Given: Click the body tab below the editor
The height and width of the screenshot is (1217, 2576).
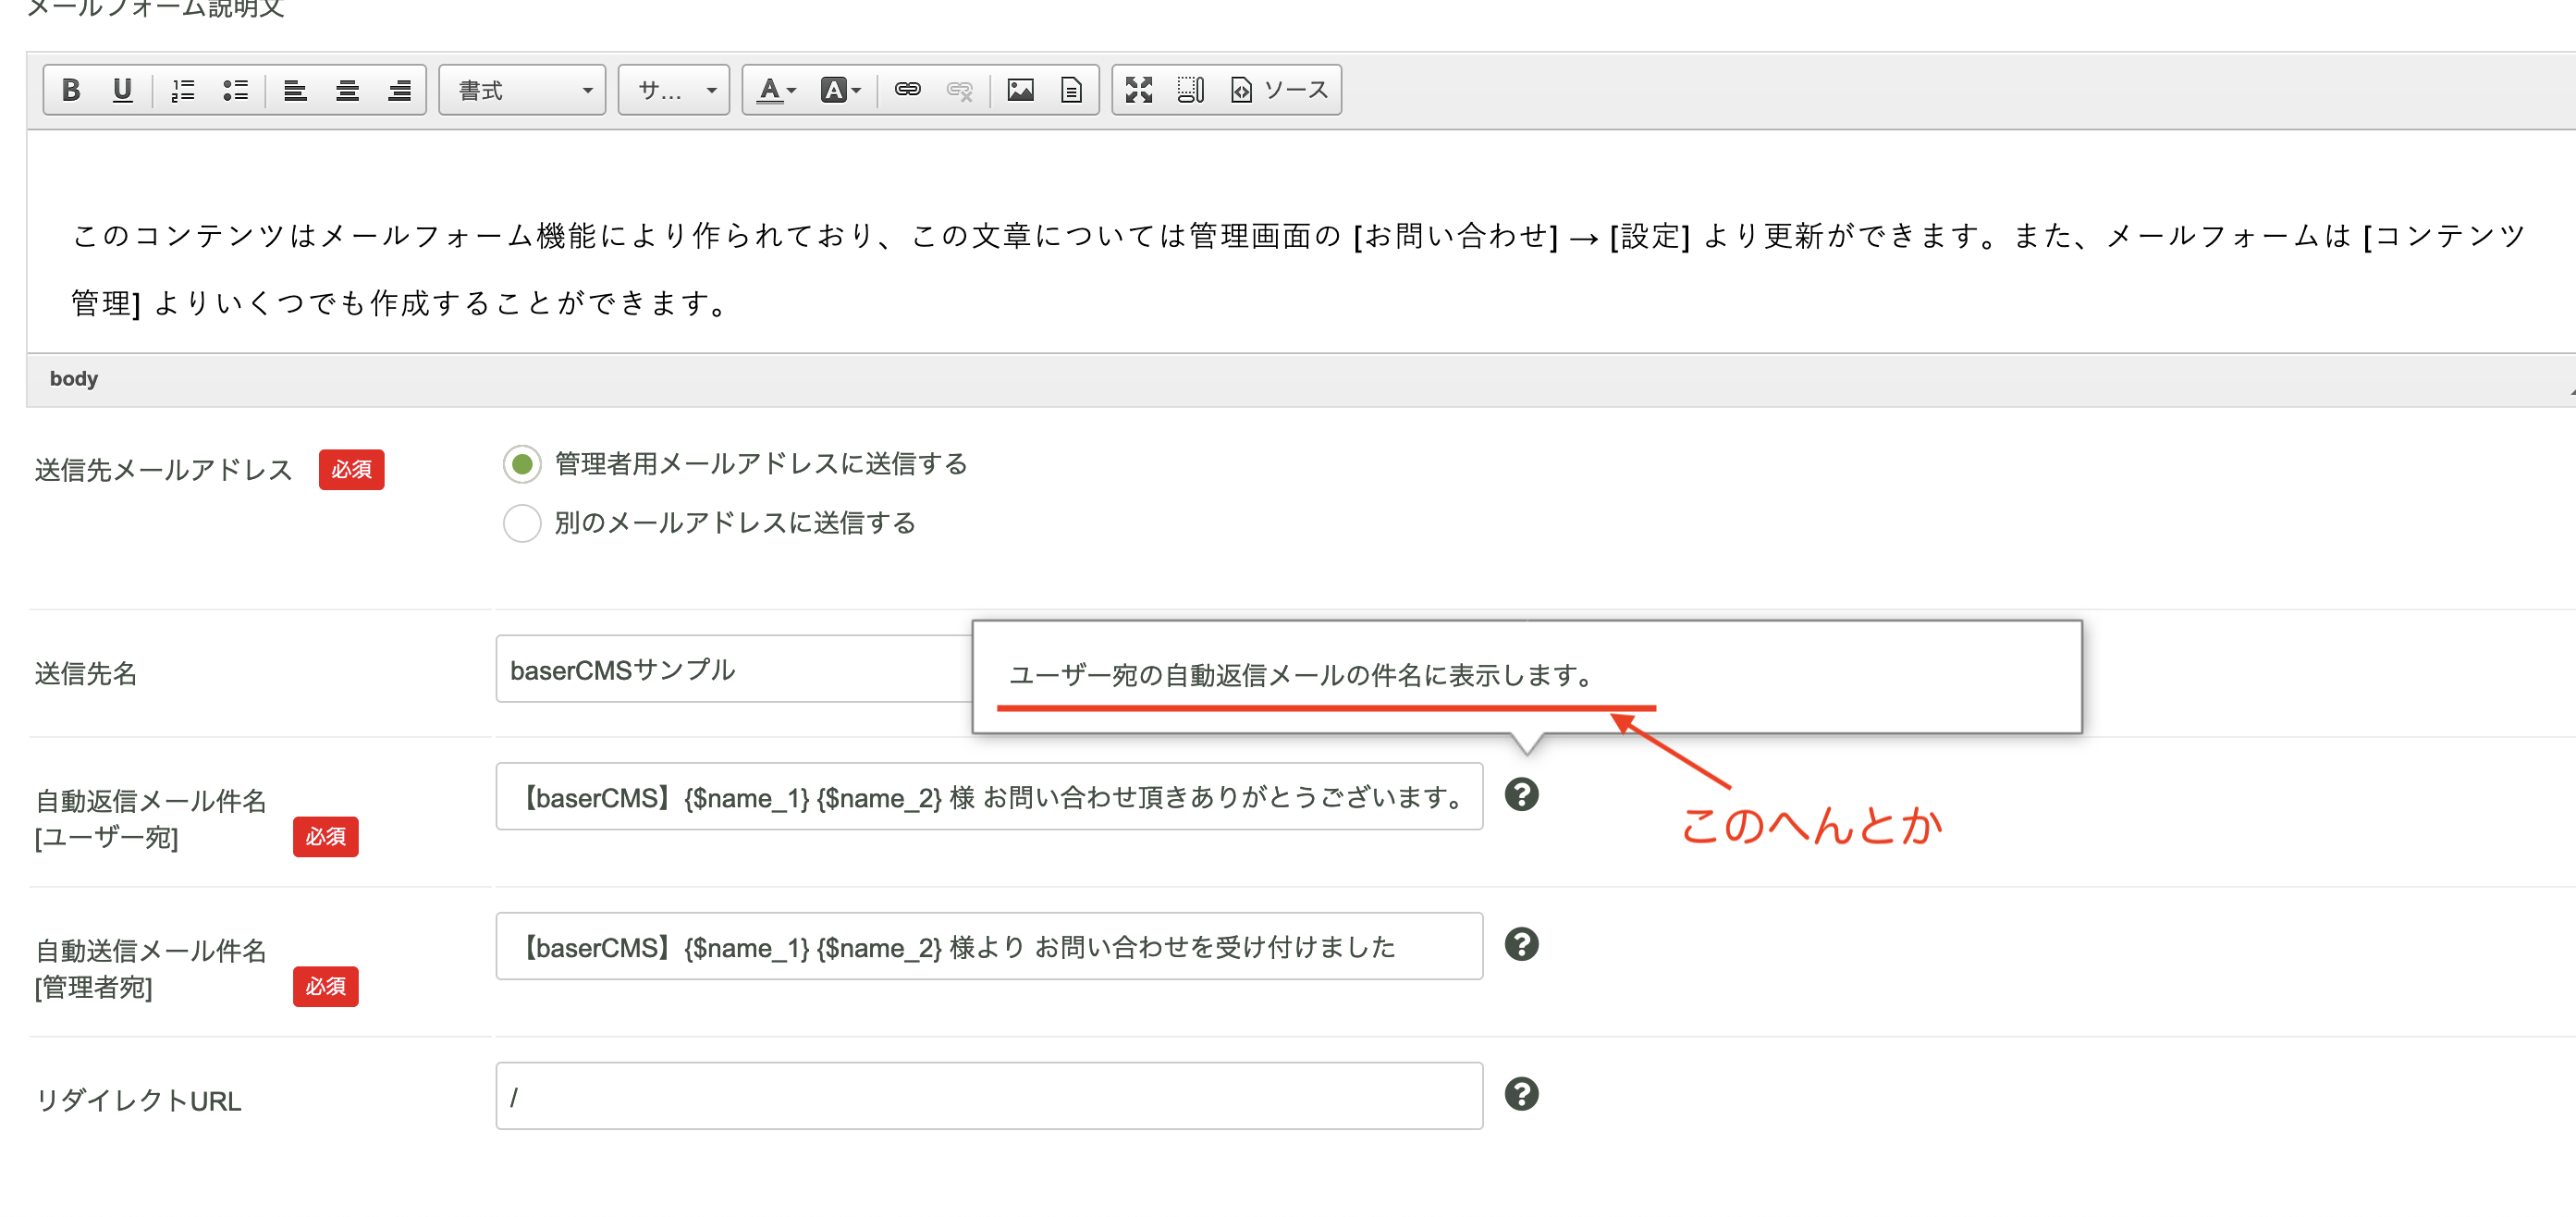Looking at the screenshot, I should [x=73, y=378].
